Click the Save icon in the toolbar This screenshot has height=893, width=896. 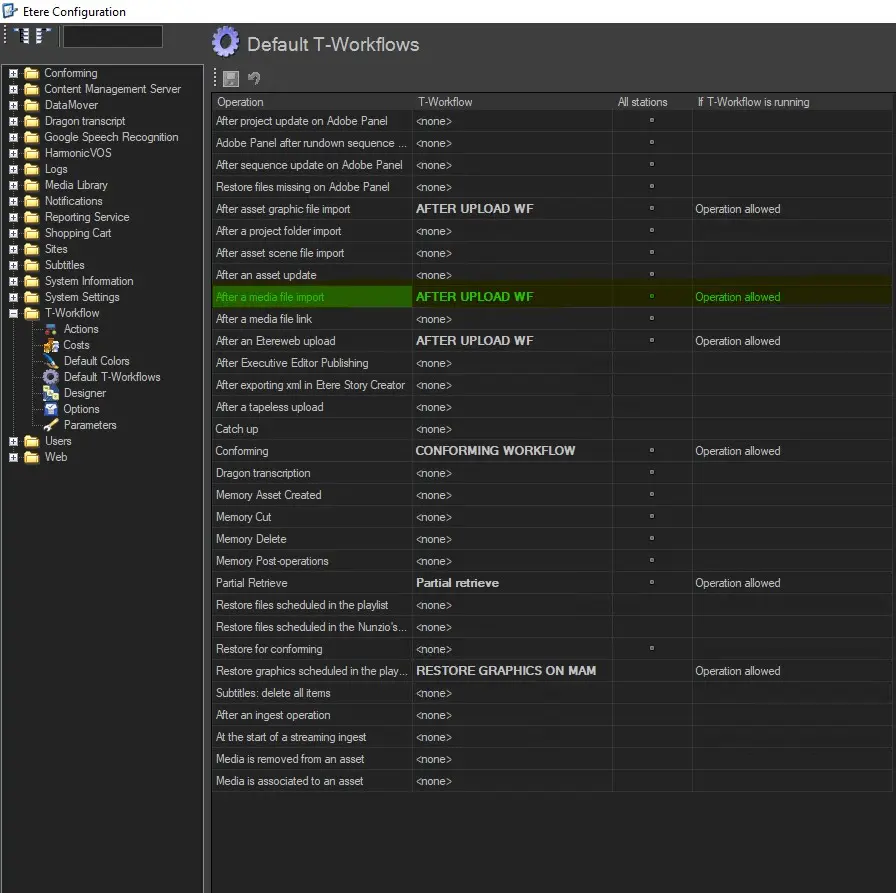pyautogui.click(x=231, y=78)
